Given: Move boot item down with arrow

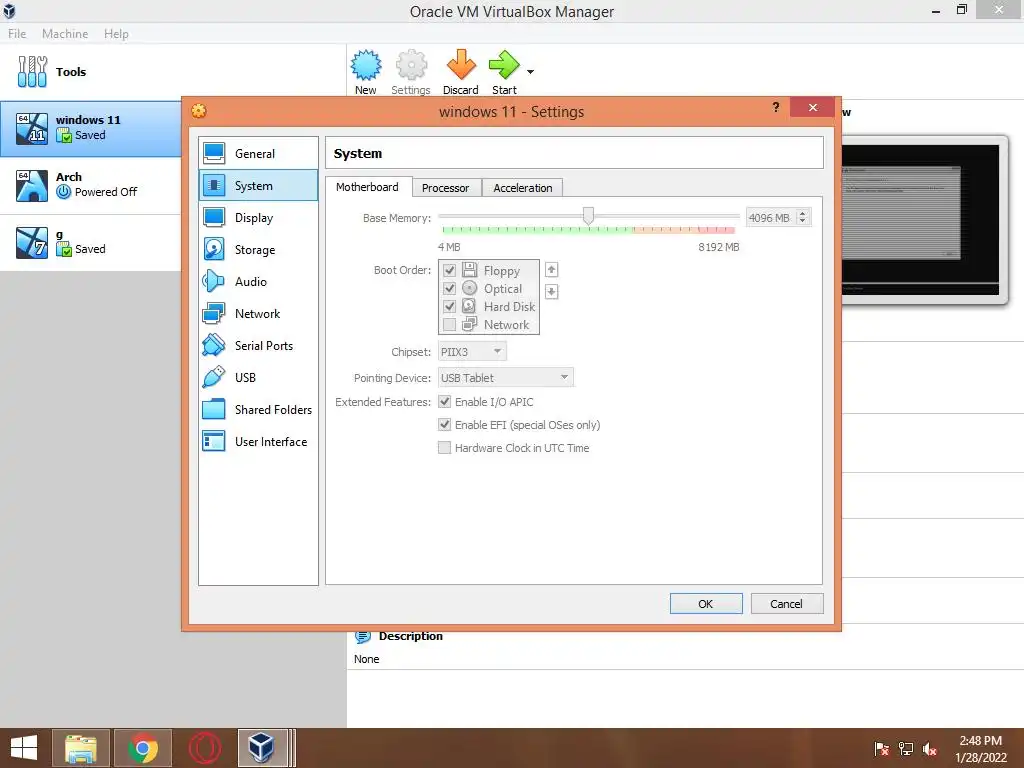Looking at the screenshot, I should [551, 291].
